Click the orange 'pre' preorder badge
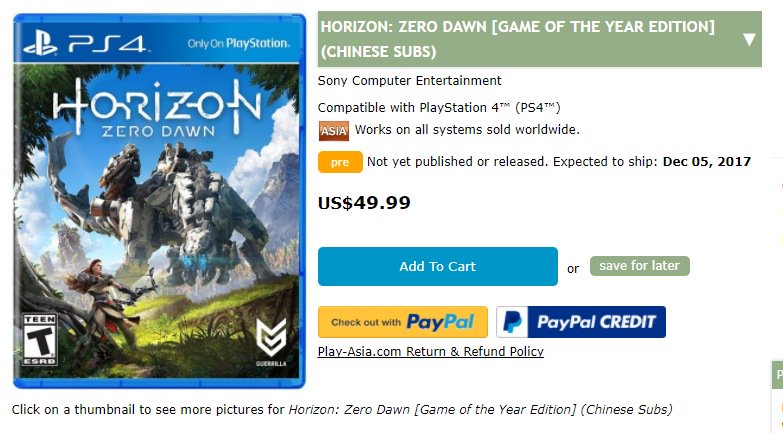The image size is (783, 433). (339, 162)
